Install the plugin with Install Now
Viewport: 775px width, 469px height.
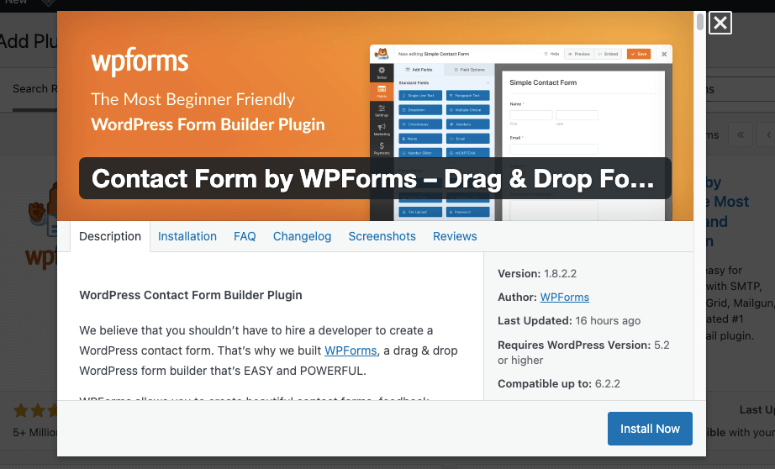[x=650, y=428]
